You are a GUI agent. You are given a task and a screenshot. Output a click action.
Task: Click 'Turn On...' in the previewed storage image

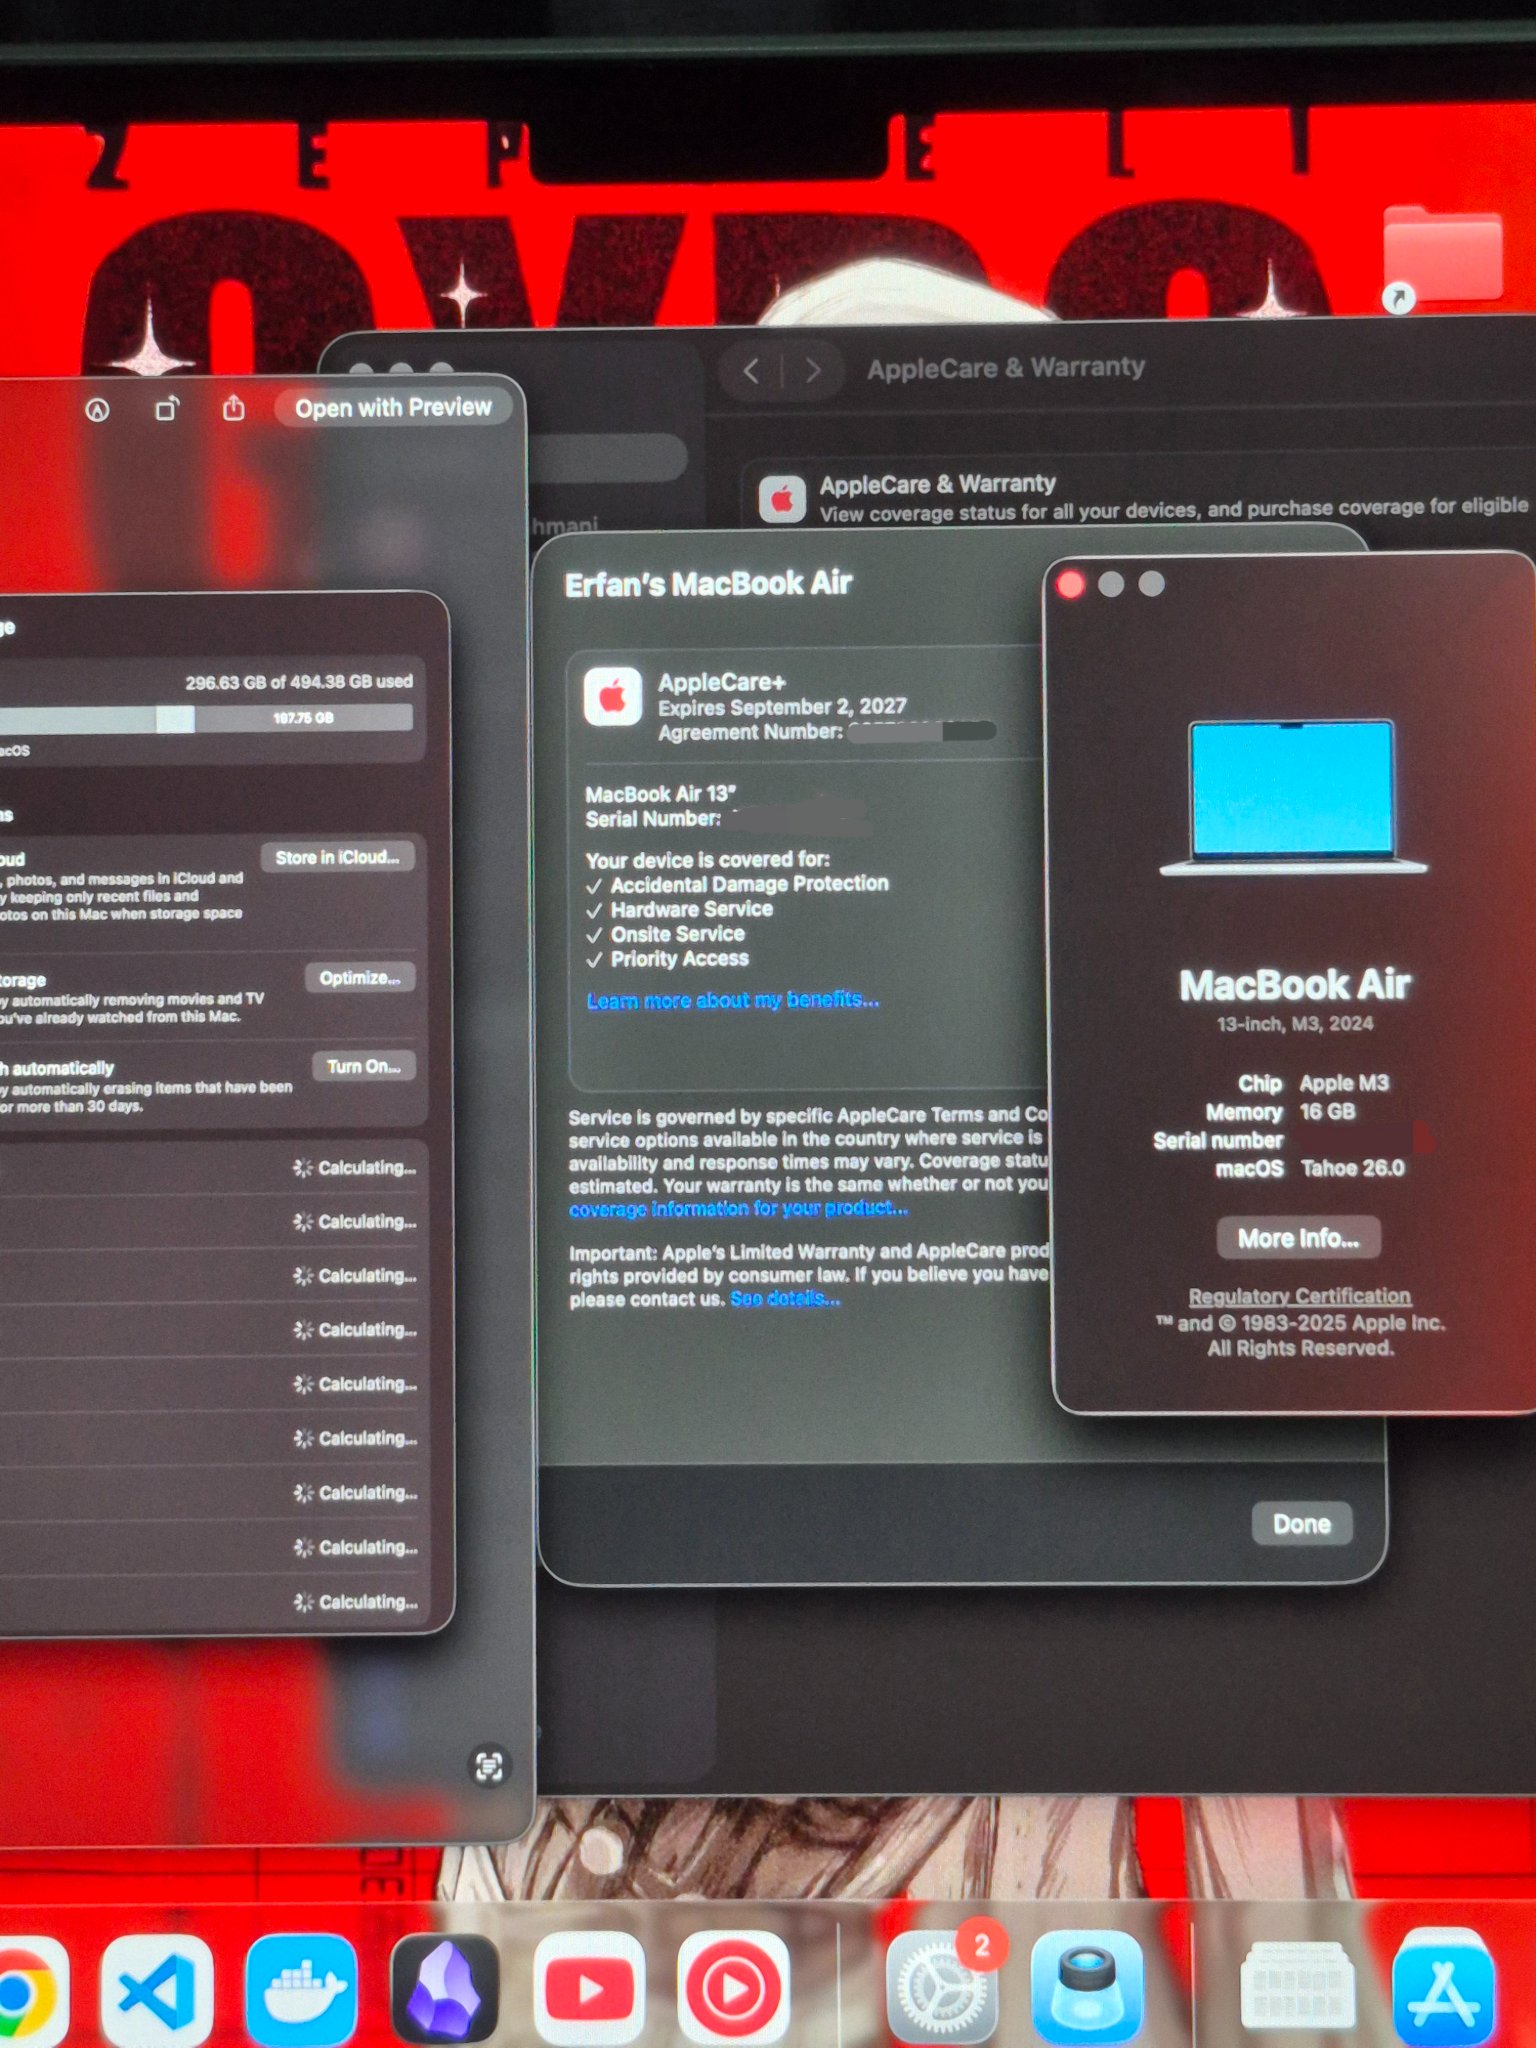click(x=364, y=1066)
